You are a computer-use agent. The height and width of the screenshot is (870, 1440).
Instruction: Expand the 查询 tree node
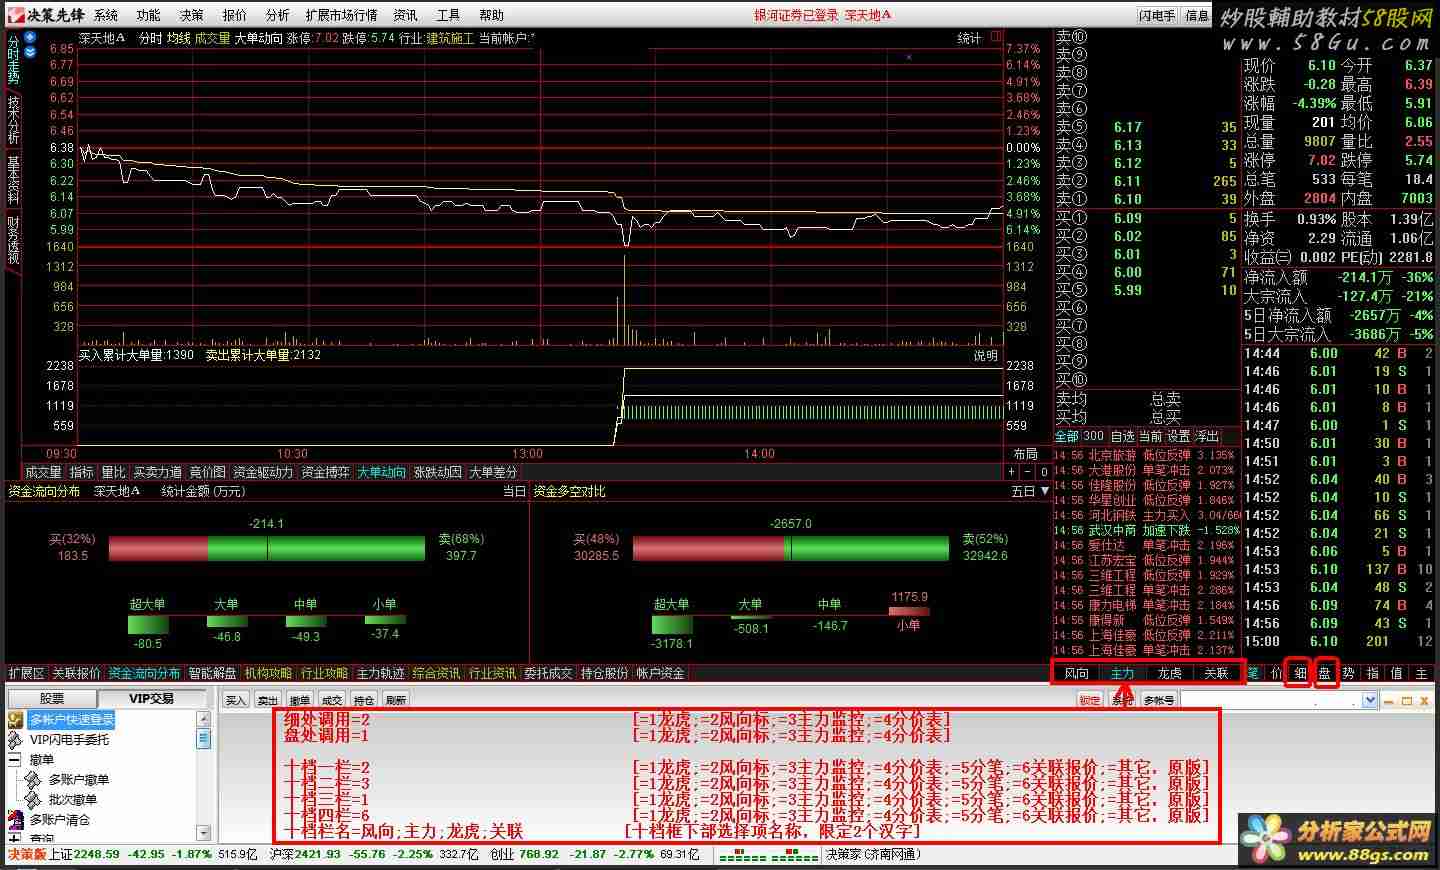pos(15,839)
